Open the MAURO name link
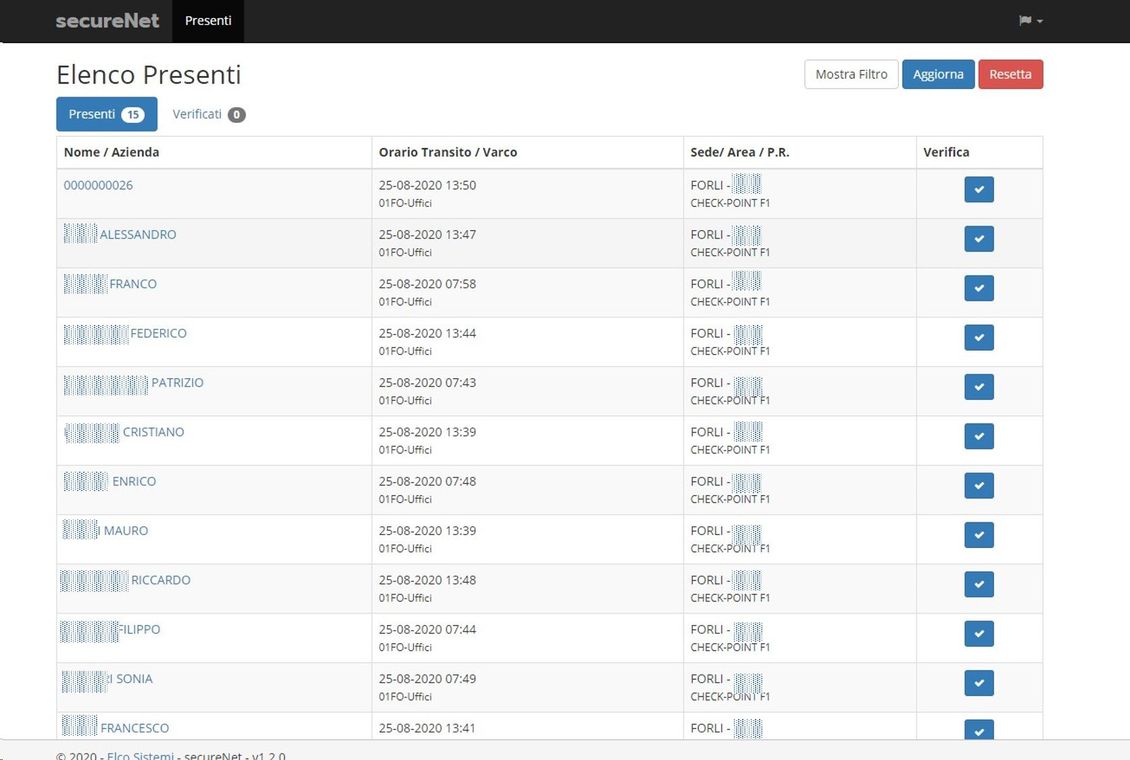The height and width of the screenshot is (760, 1130). tap(105, 530)
